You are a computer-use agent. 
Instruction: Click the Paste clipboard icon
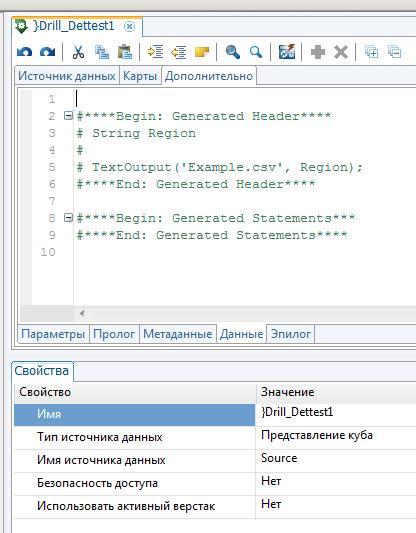125,52
